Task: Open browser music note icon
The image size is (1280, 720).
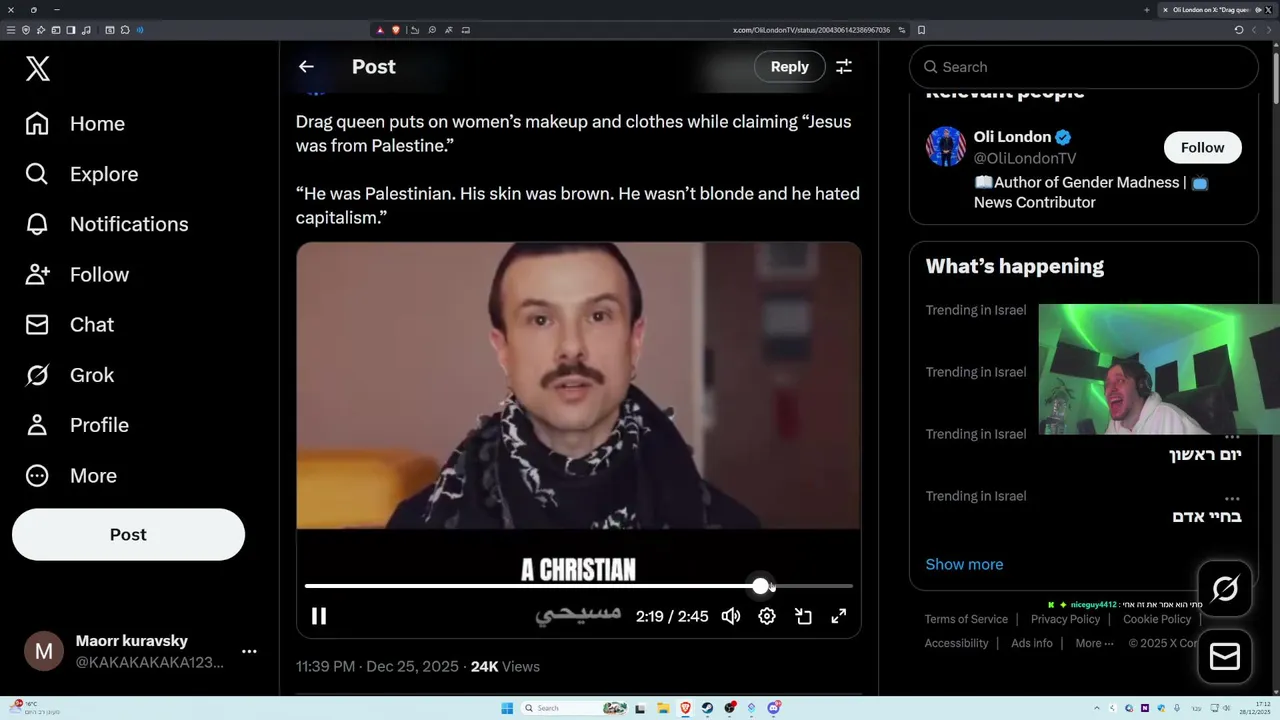Action: (x=87, y=30)
